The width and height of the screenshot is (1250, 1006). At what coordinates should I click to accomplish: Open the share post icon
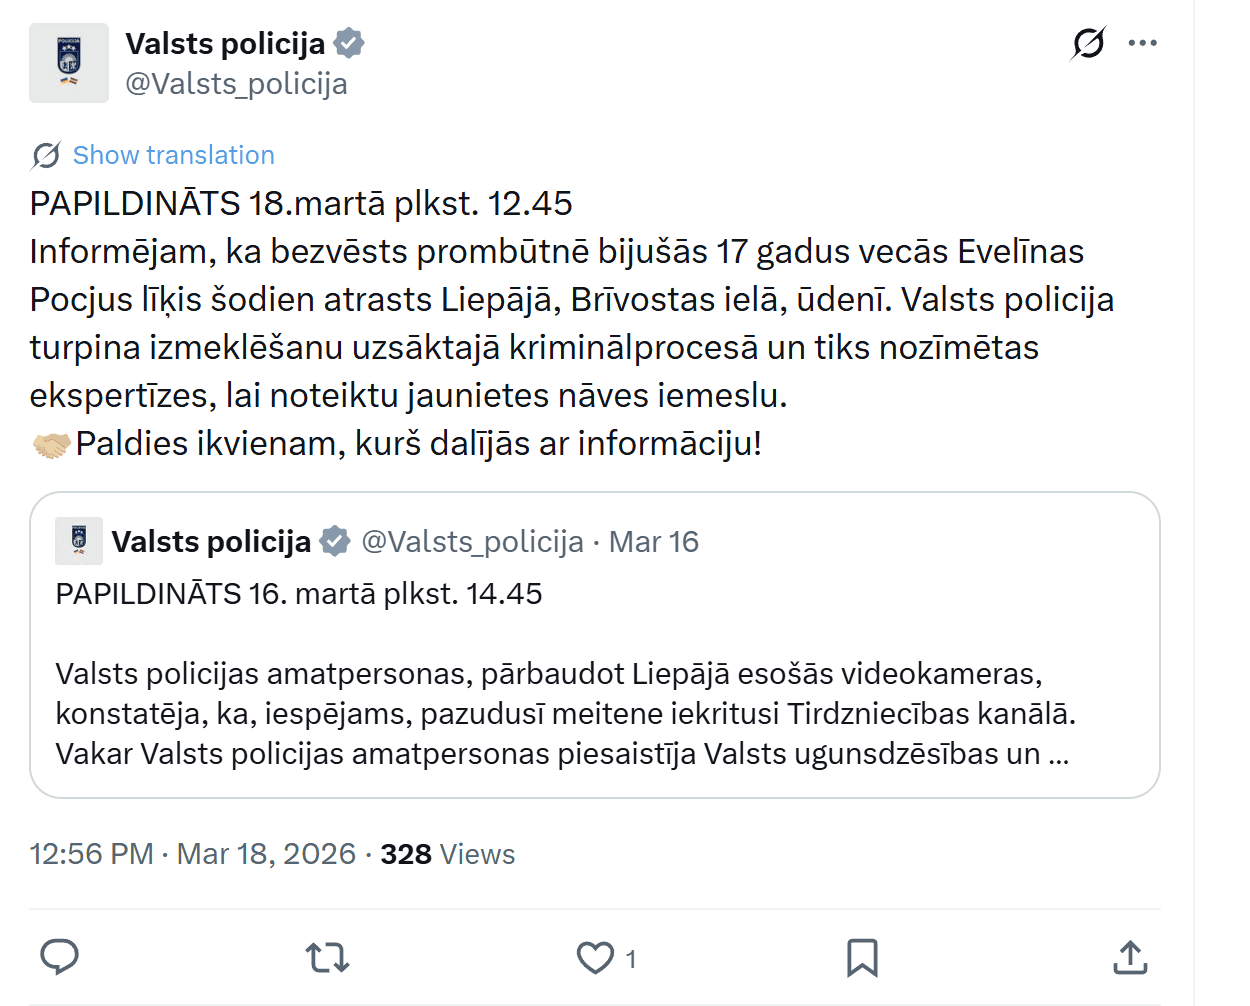click(x=1130, y=958)
